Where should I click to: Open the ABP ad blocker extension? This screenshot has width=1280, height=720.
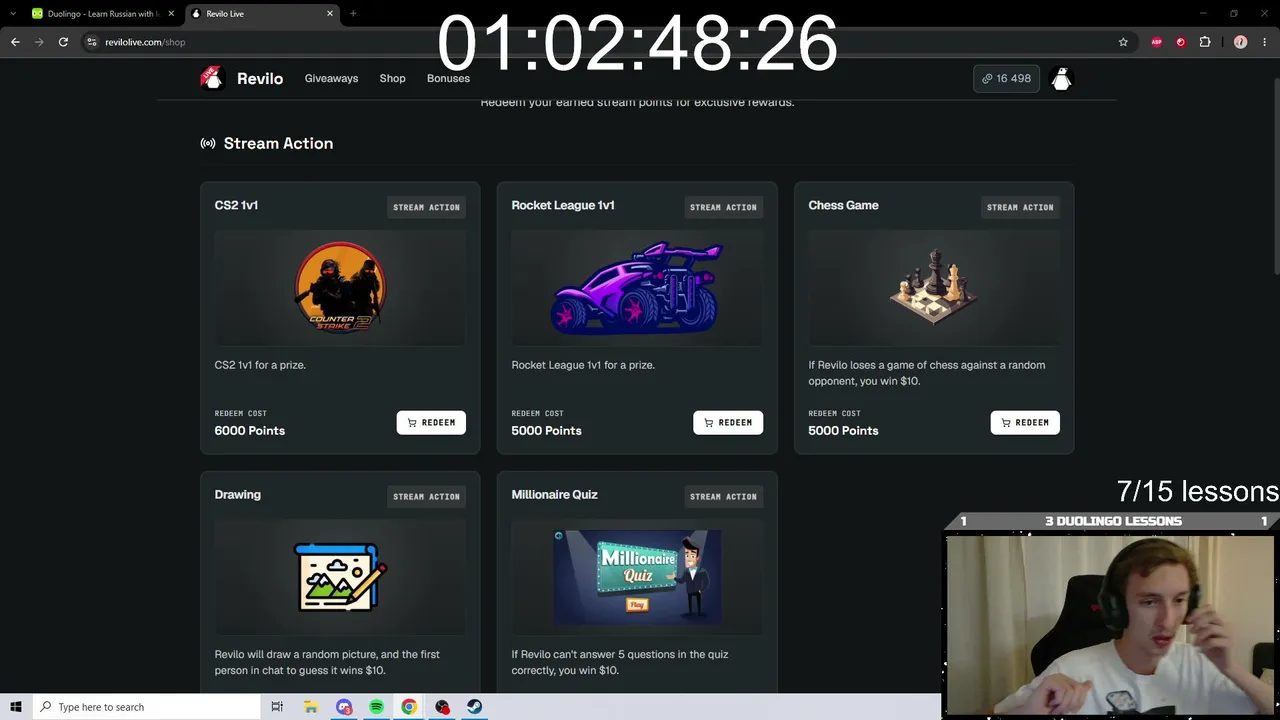click(x=1157, y=42)
